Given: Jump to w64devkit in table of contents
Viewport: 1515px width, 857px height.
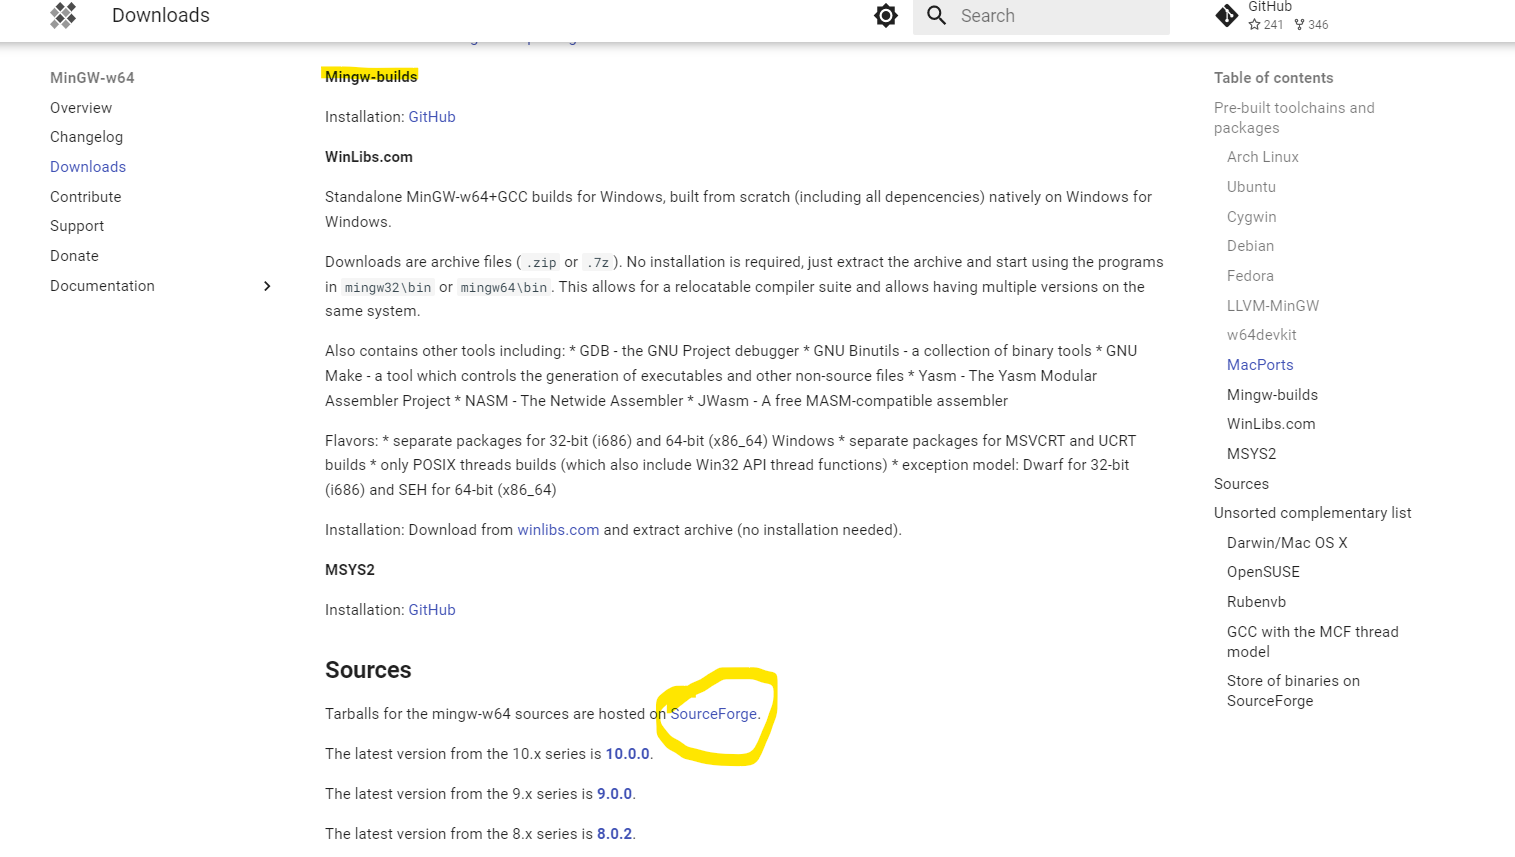Looking at the screenshot, I should tap(1262, 335).
